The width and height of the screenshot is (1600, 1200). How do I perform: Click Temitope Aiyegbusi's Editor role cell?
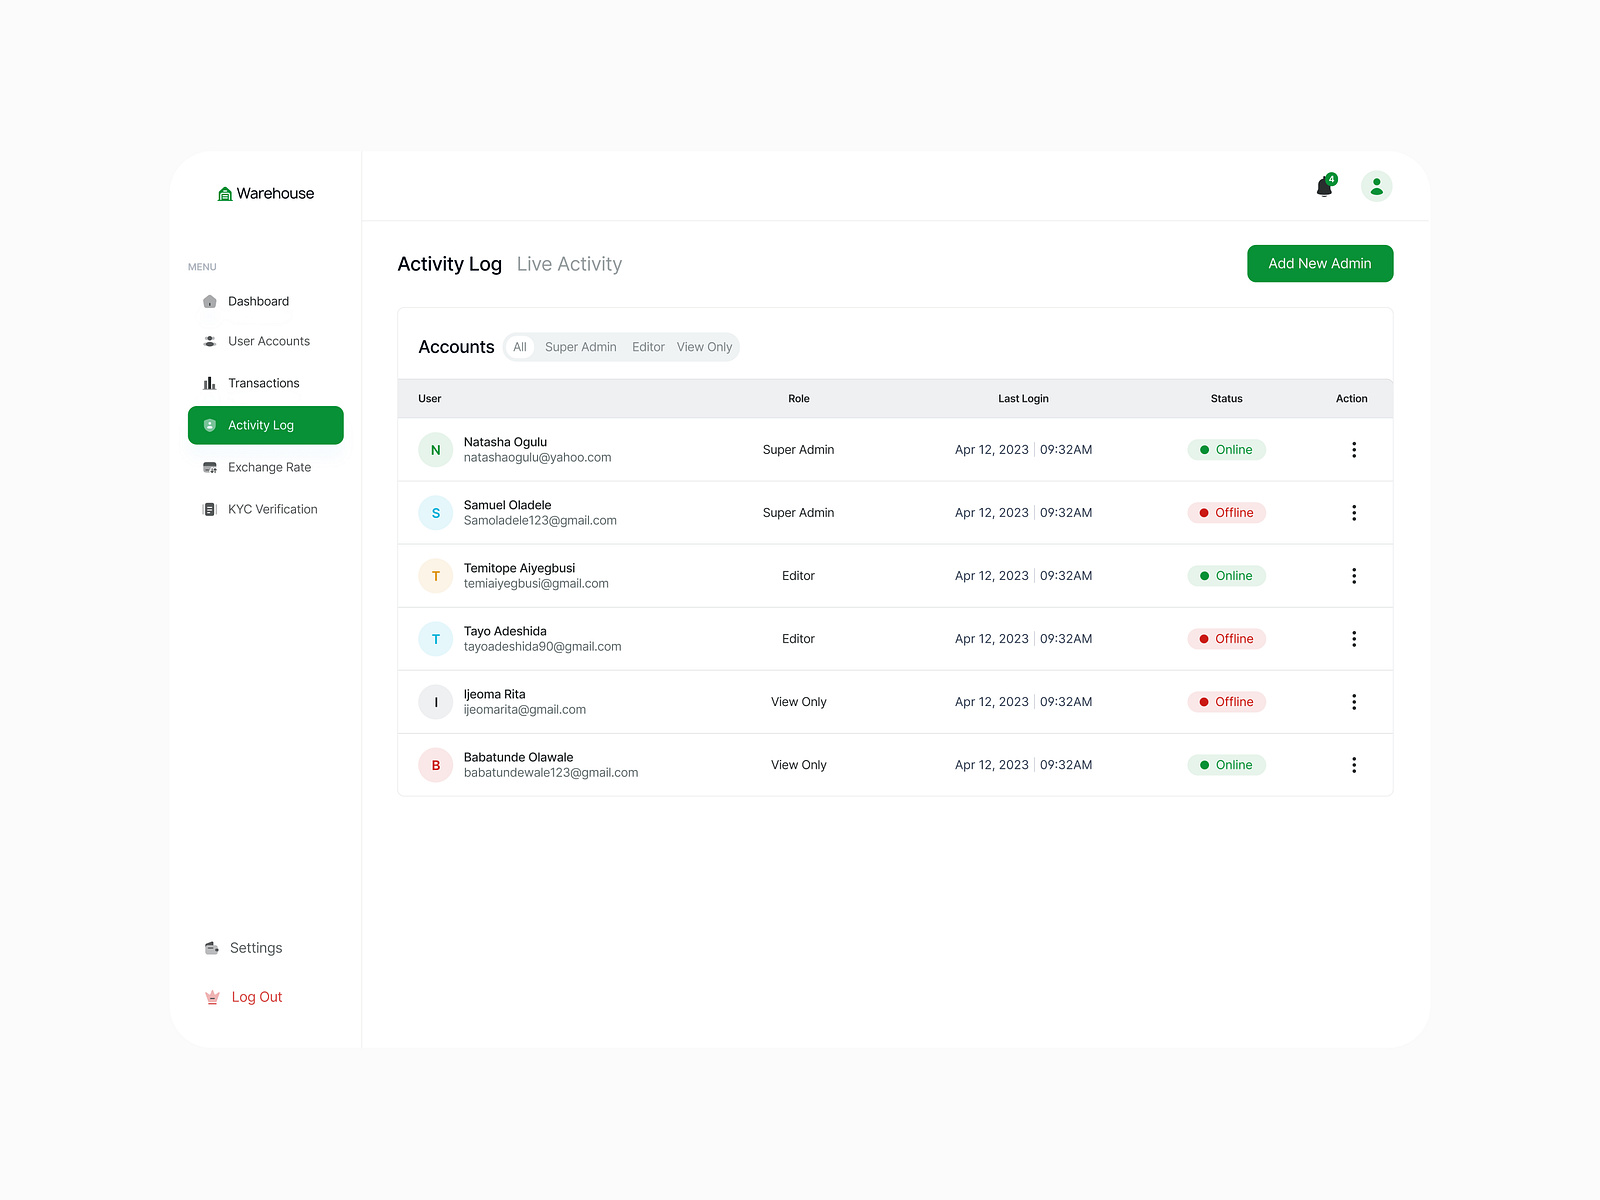799,576
